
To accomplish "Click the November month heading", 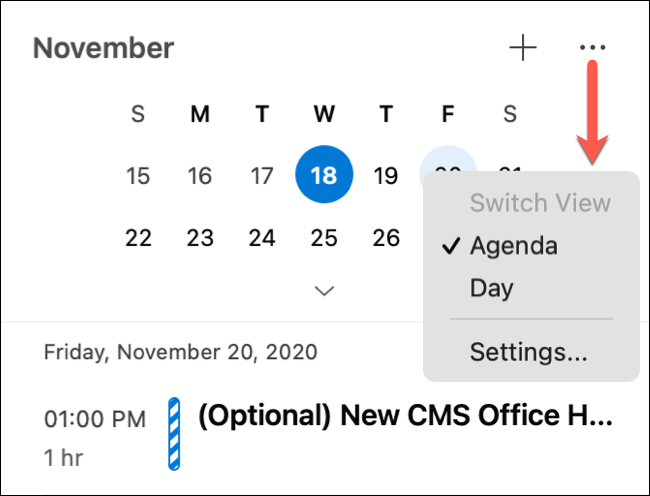I will click(103, 48).
